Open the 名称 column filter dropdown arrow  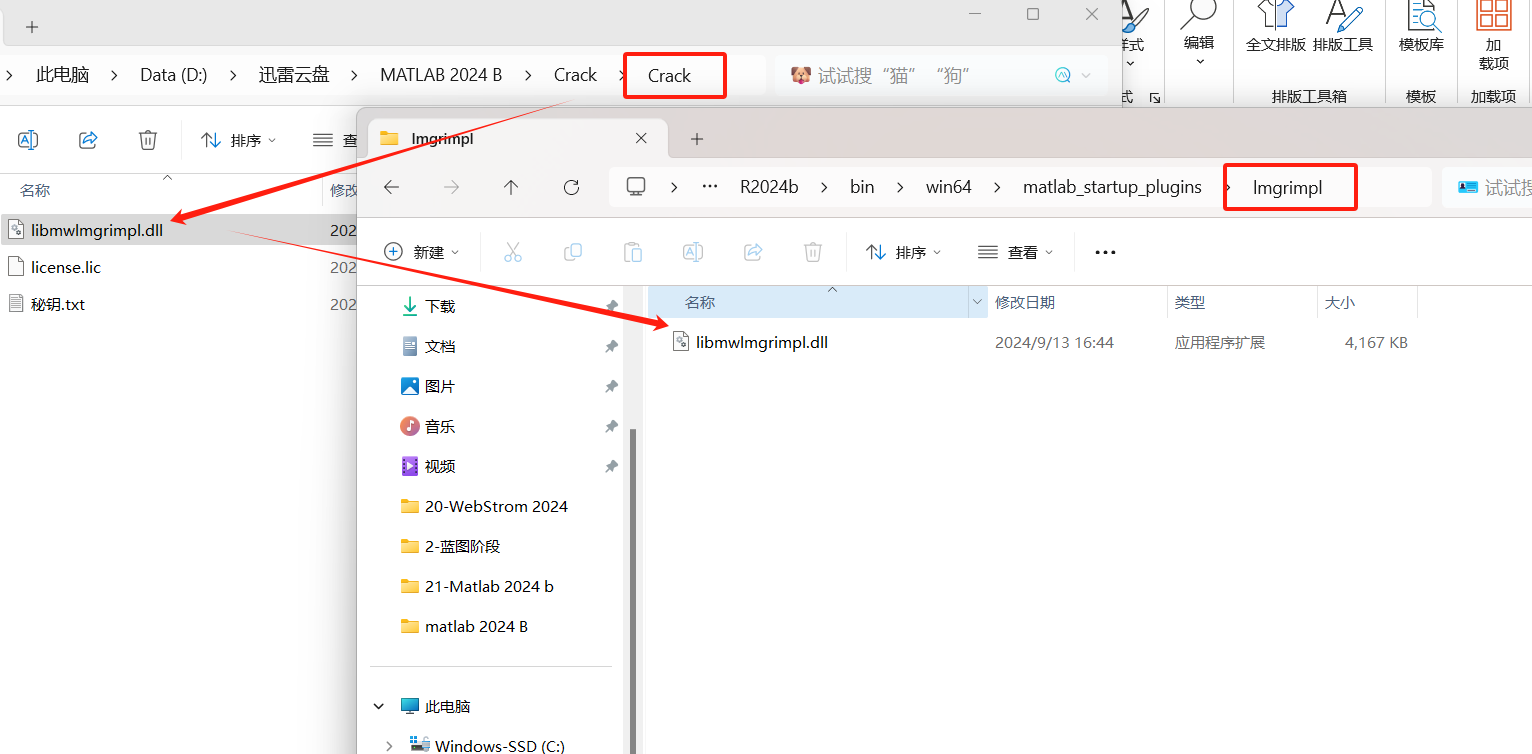(977, 302)
